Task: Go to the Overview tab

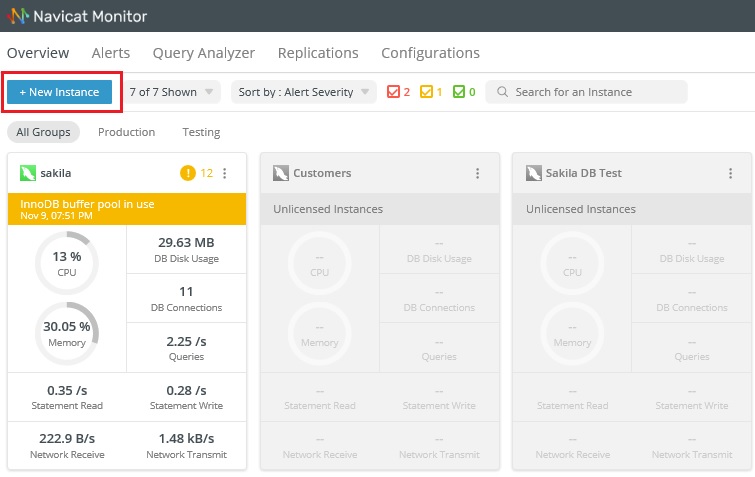Action: (x=38, y=53)
